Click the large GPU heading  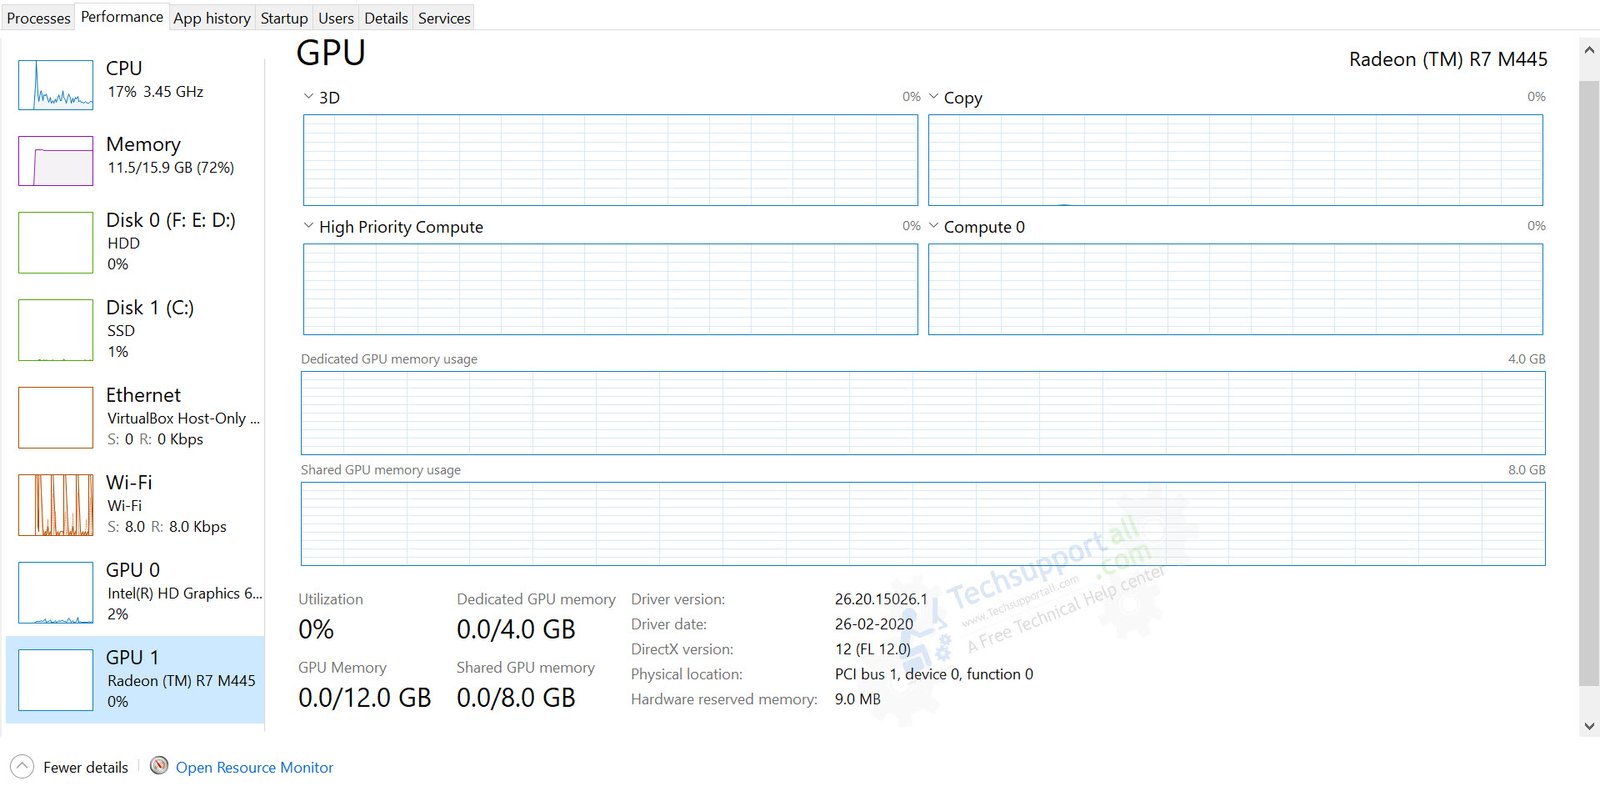pos(331,52)
